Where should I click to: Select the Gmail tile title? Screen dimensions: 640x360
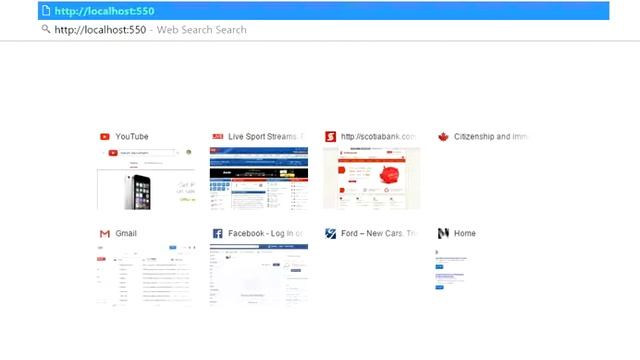click(x=126, y=233)
